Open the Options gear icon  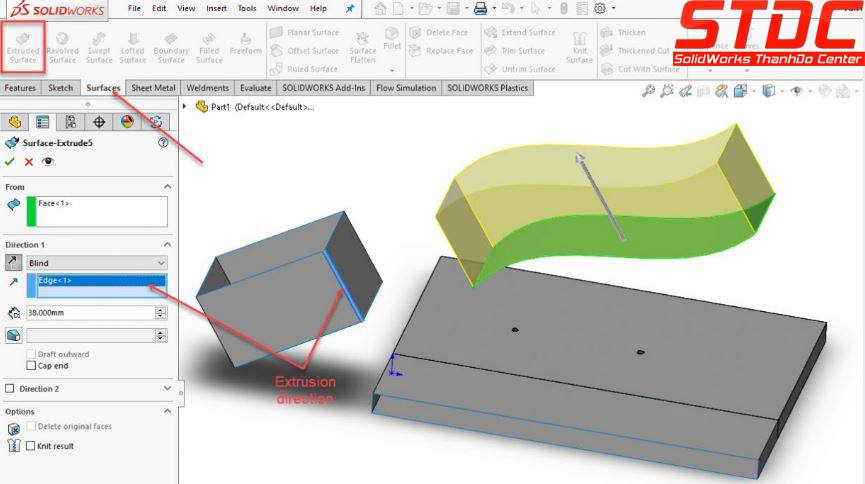click(600, 8)
